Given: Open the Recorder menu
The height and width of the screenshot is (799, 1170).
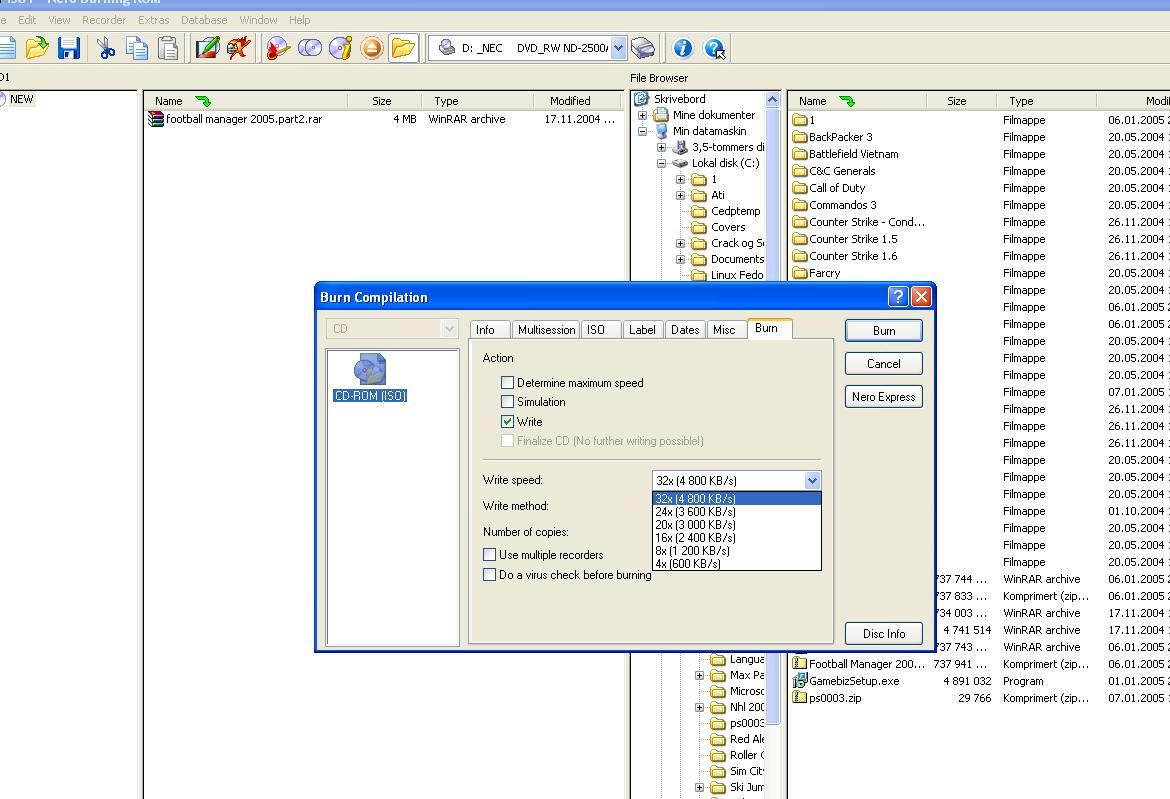Looking at the screenshot, I should [104, 20].
